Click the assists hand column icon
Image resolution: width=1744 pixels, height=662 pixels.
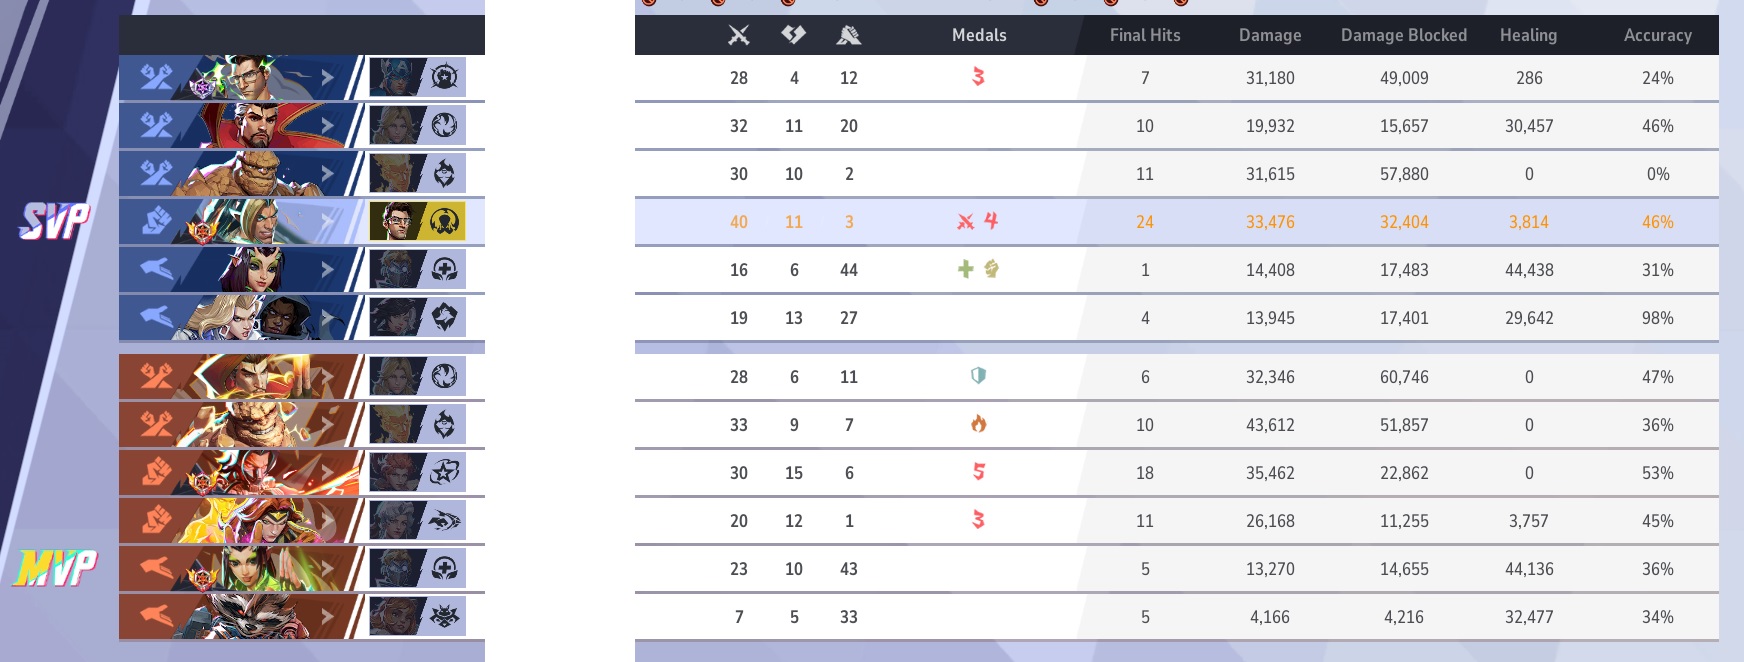tap(849, 35)
